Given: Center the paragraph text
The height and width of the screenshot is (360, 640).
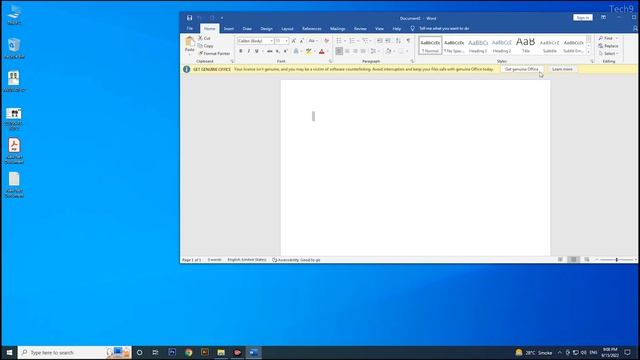Looking at the screenshot, I should pos(347,51).
